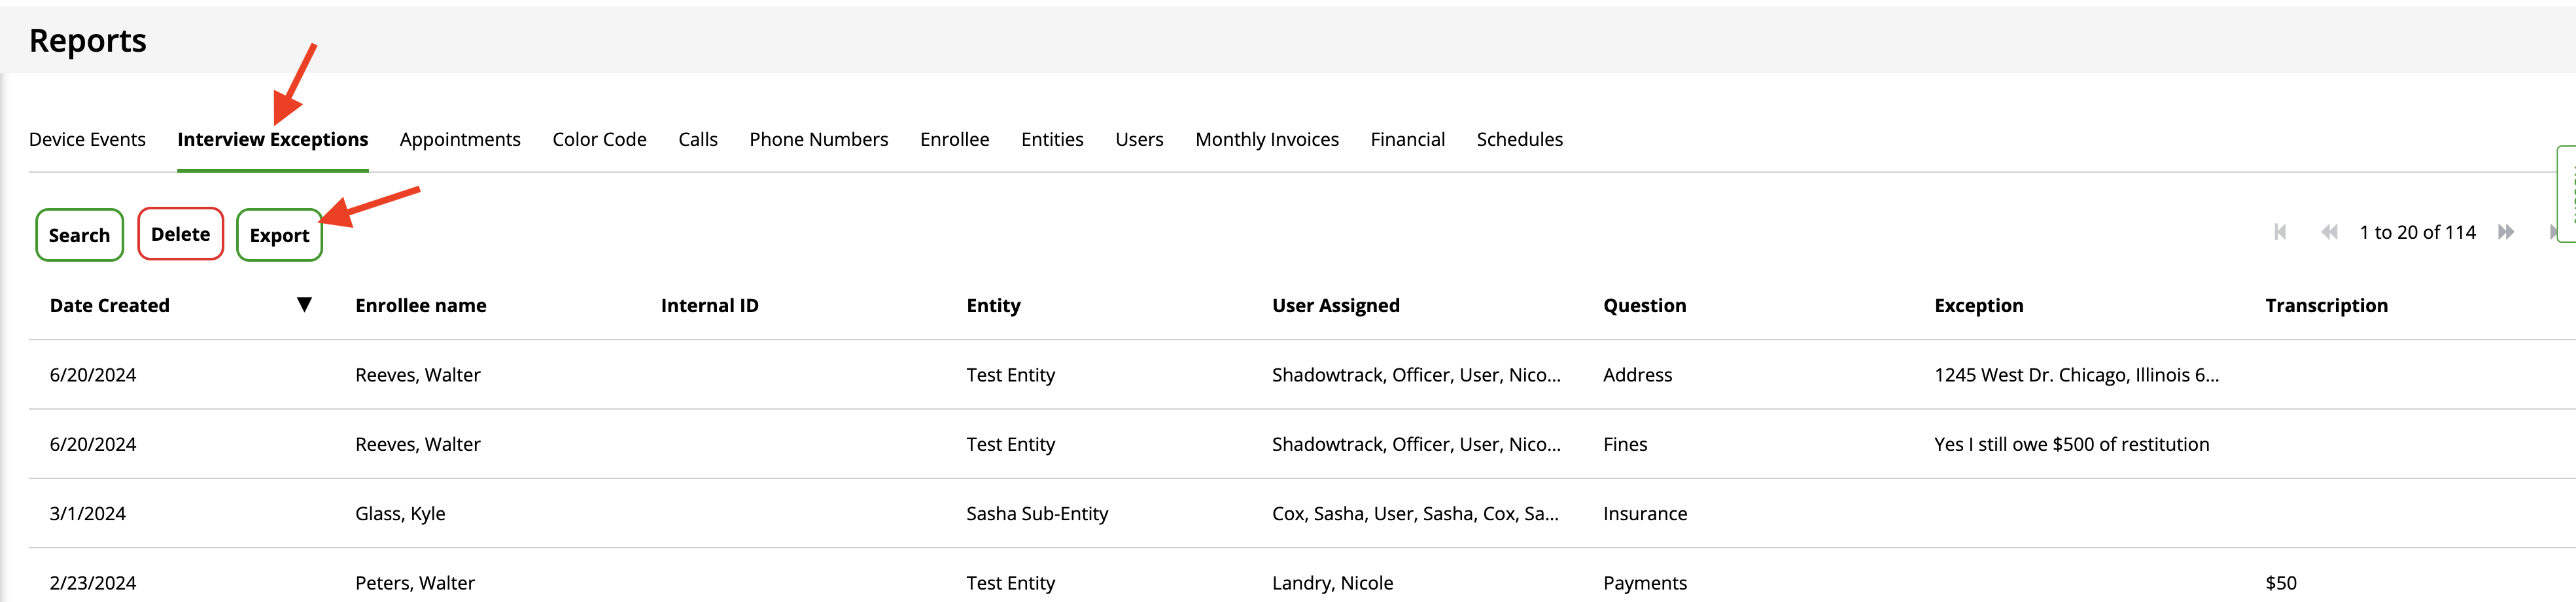Switch to the Device Events tab

coord(87,140)
